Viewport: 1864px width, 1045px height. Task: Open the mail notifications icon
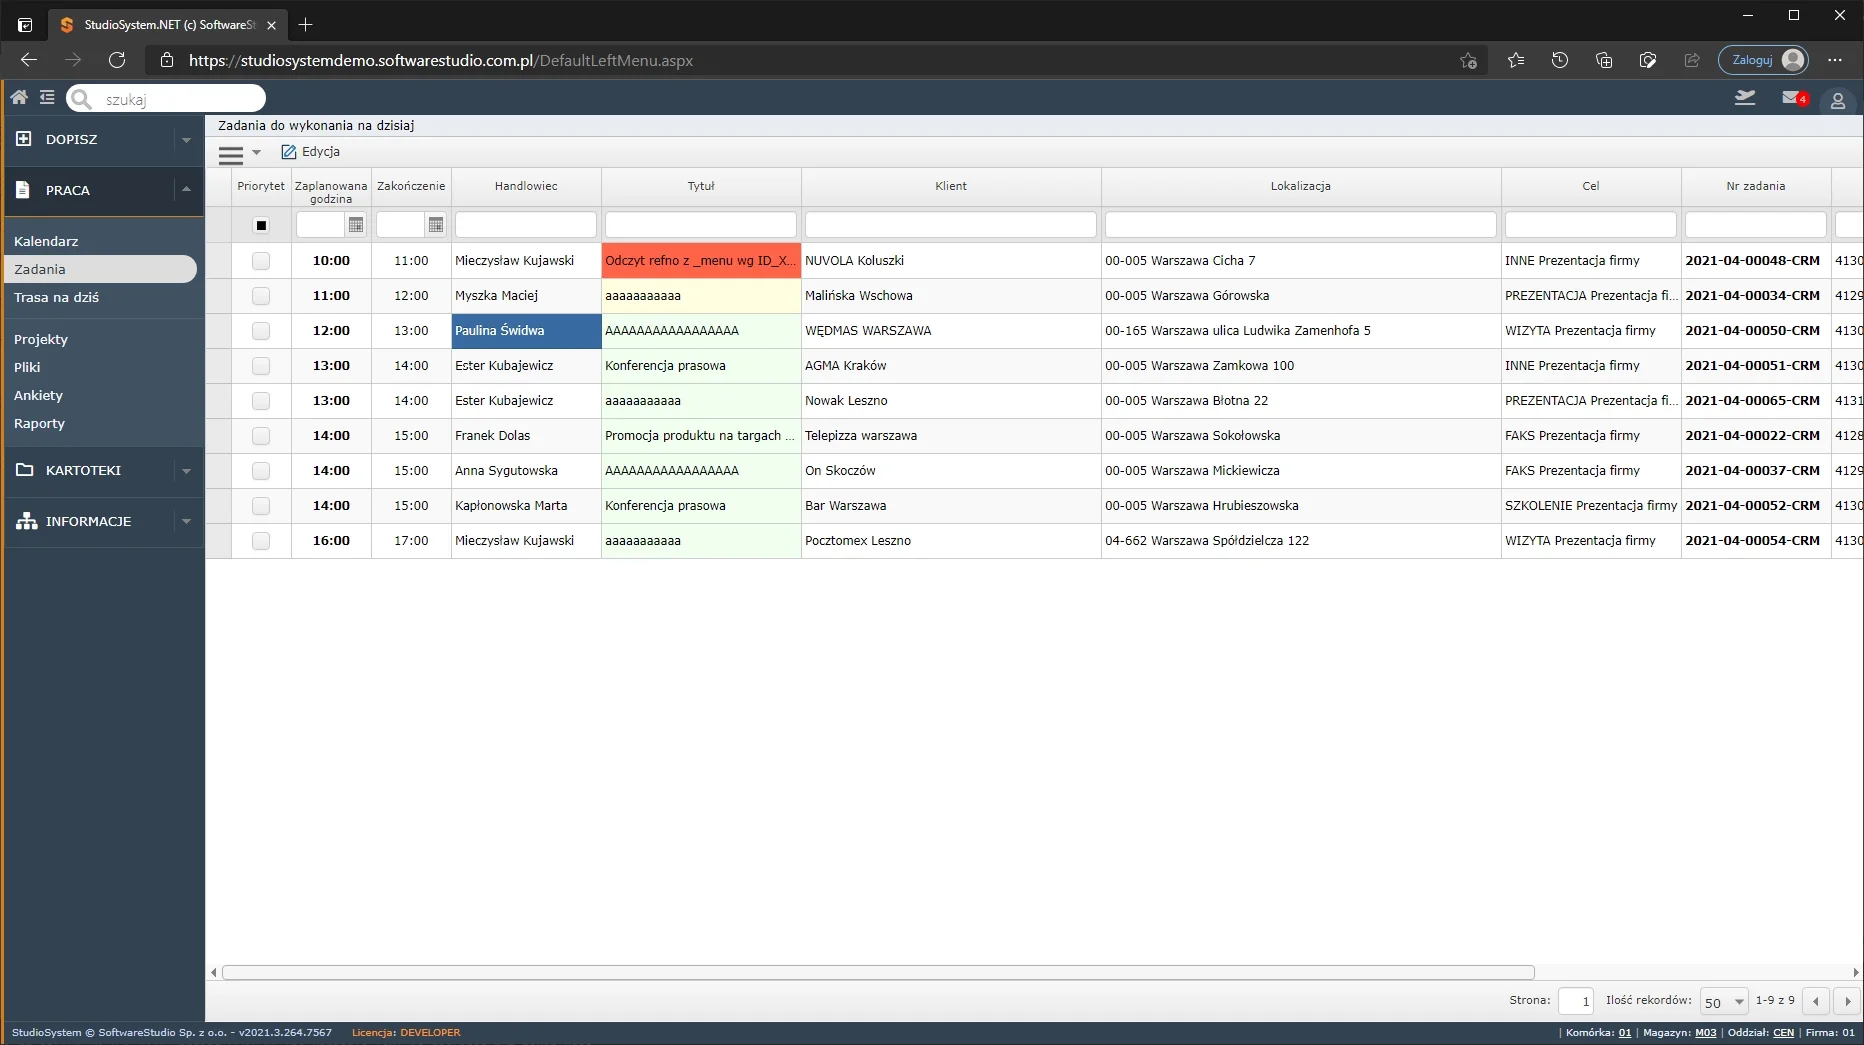coord(1793,98)
